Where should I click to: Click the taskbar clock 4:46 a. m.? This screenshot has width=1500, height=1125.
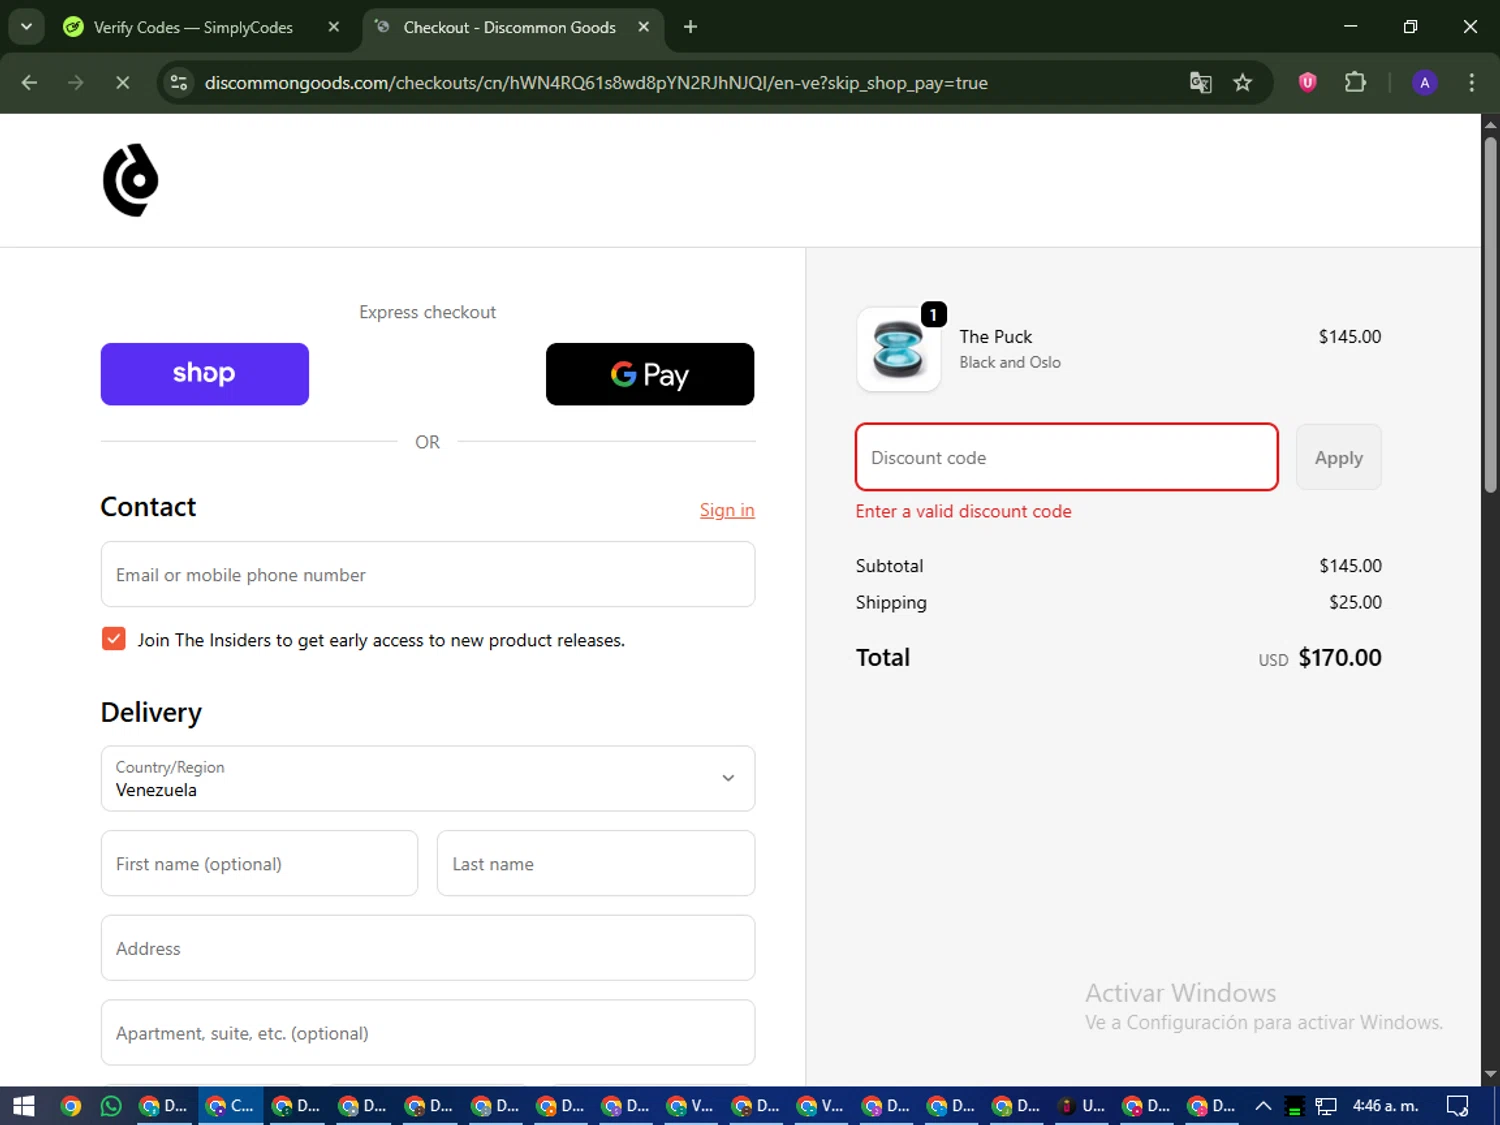pyautogui.click(x=1385, y=1106)
